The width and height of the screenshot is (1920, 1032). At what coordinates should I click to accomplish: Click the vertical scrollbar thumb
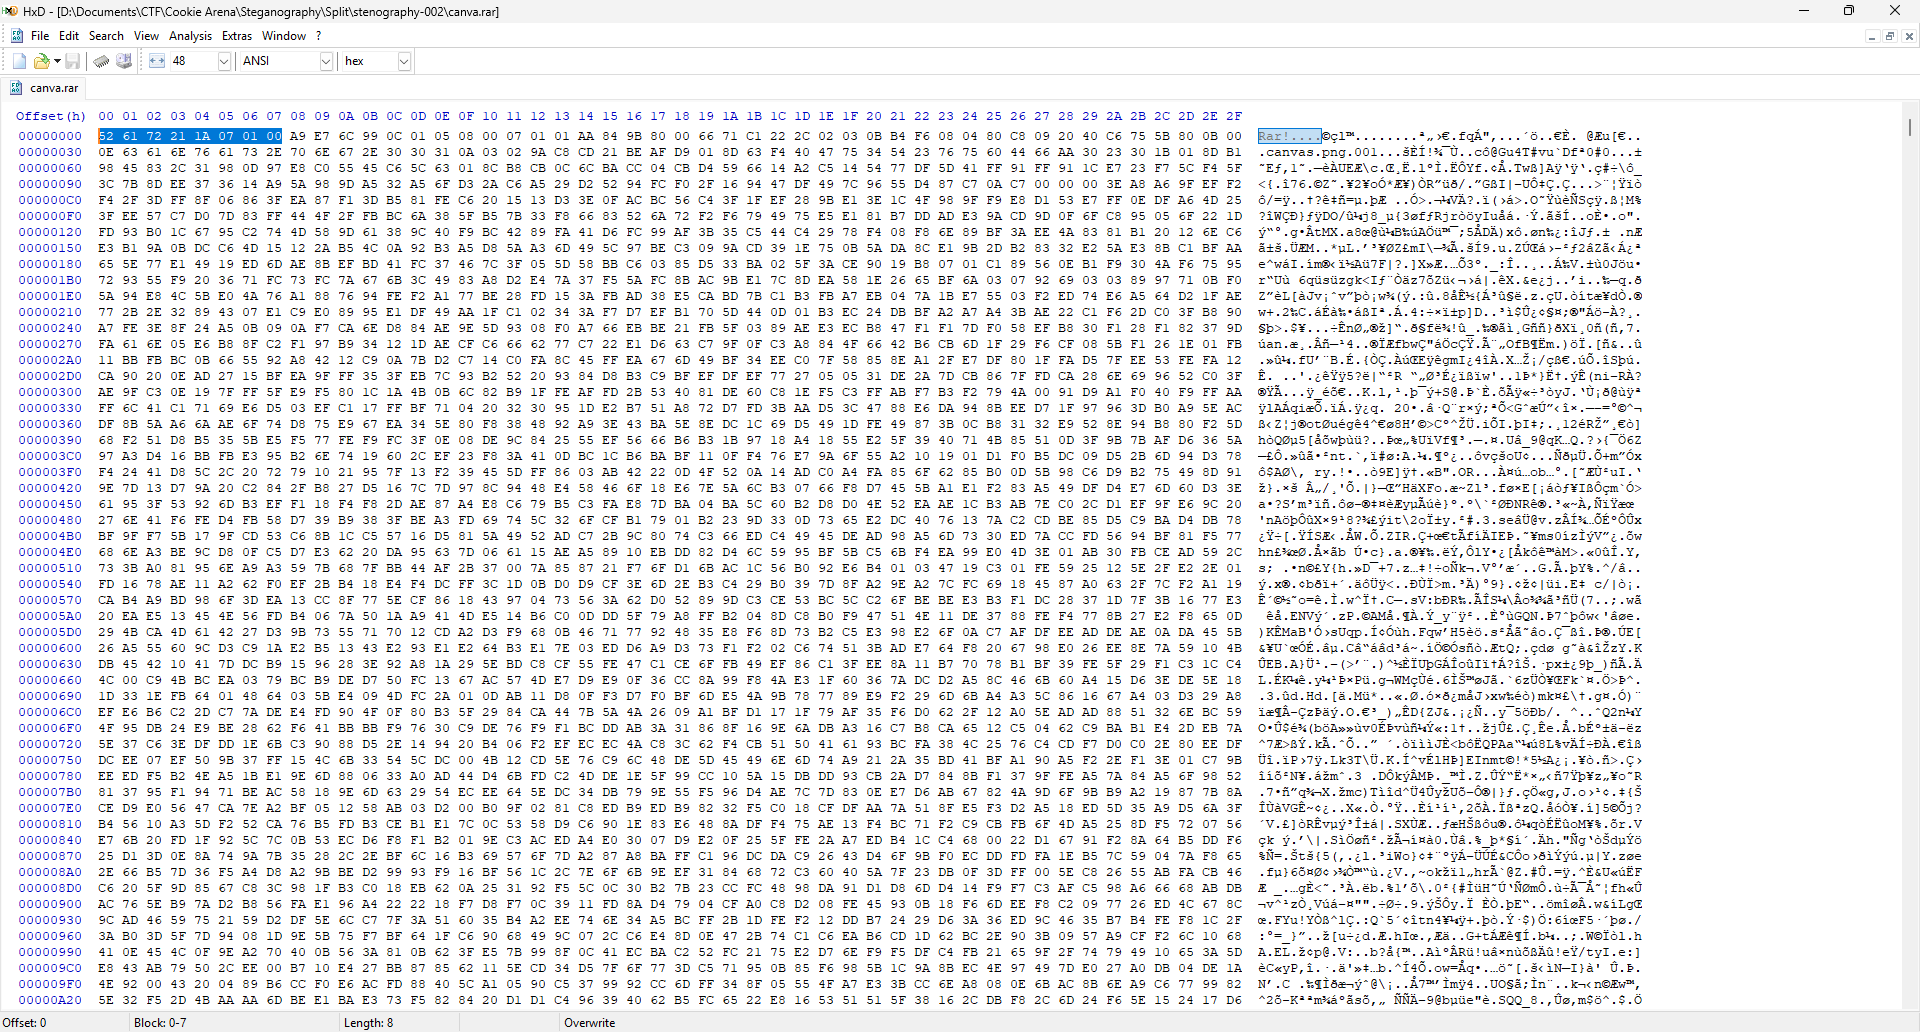1910,127
